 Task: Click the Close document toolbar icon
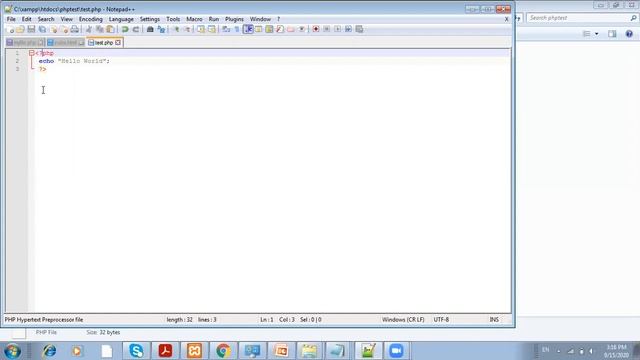tap(53, 29)
